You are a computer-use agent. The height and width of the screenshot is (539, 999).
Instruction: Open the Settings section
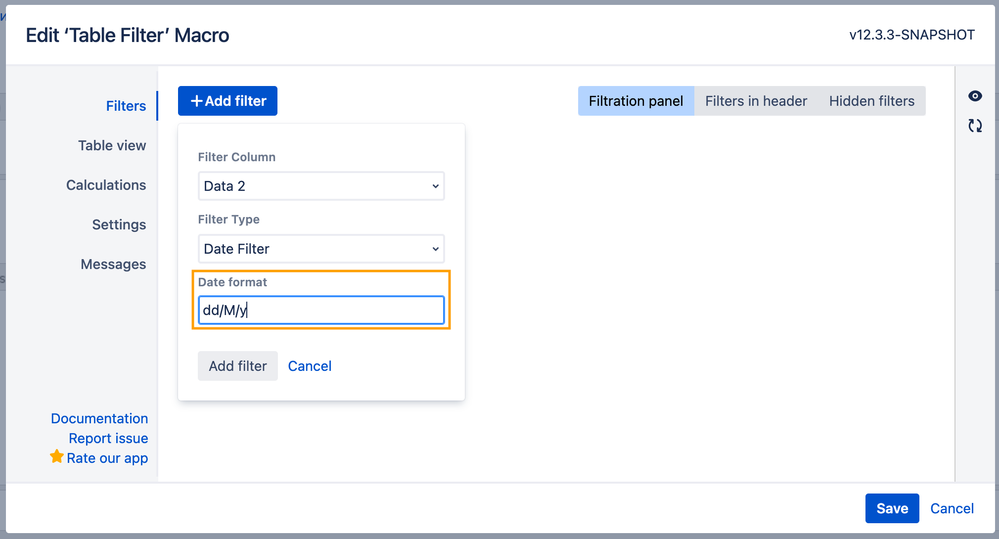pyautogui.click(x=119, y=224)
